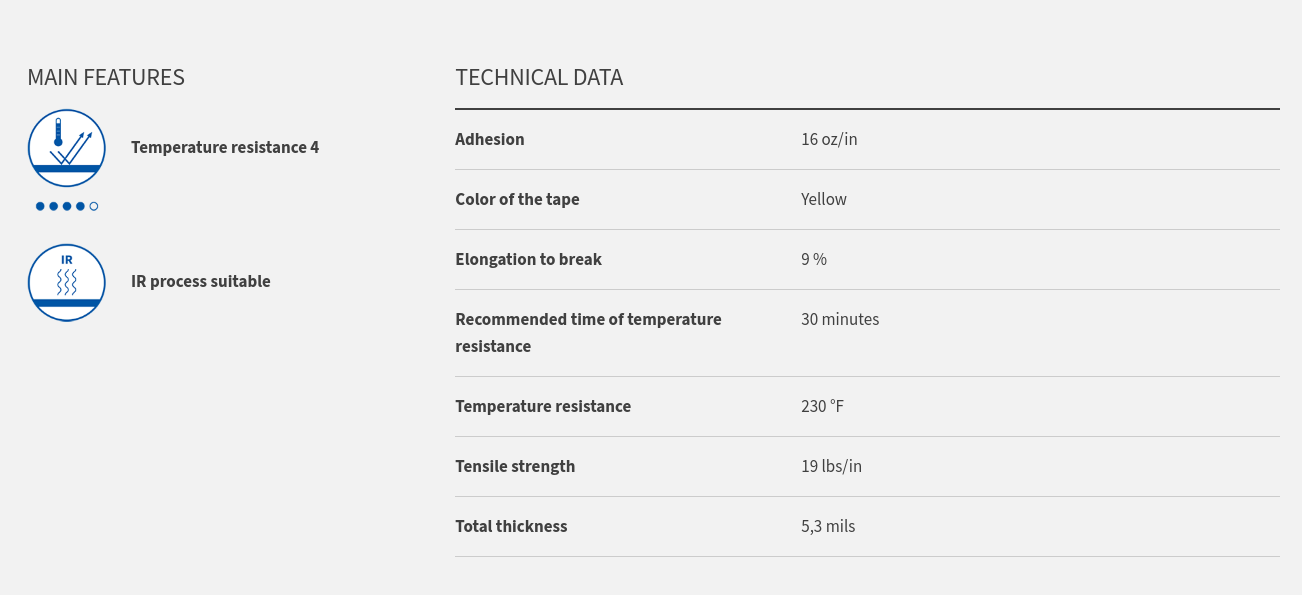
Task: Select the 230 °F temperature value
Action: point(822,406)
